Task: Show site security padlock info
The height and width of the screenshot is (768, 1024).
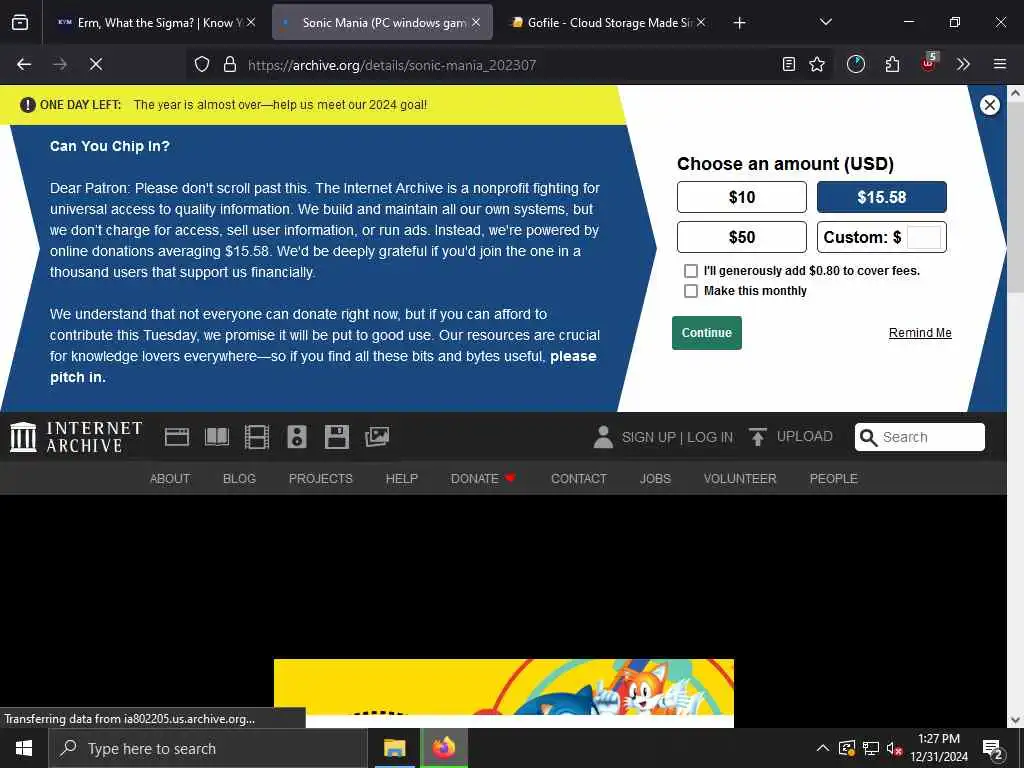Action: (x=230, y=64)
